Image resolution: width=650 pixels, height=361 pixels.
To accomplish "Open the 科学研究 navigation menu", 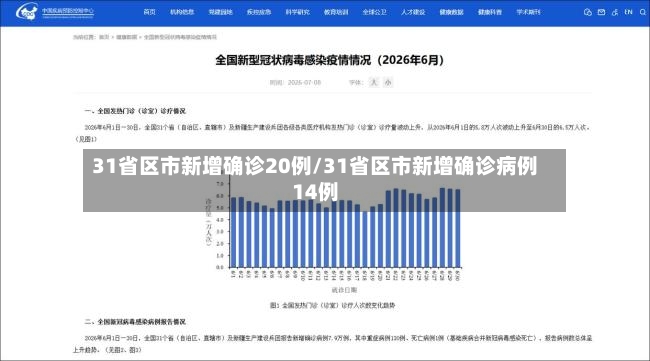I will click(297, 12).
